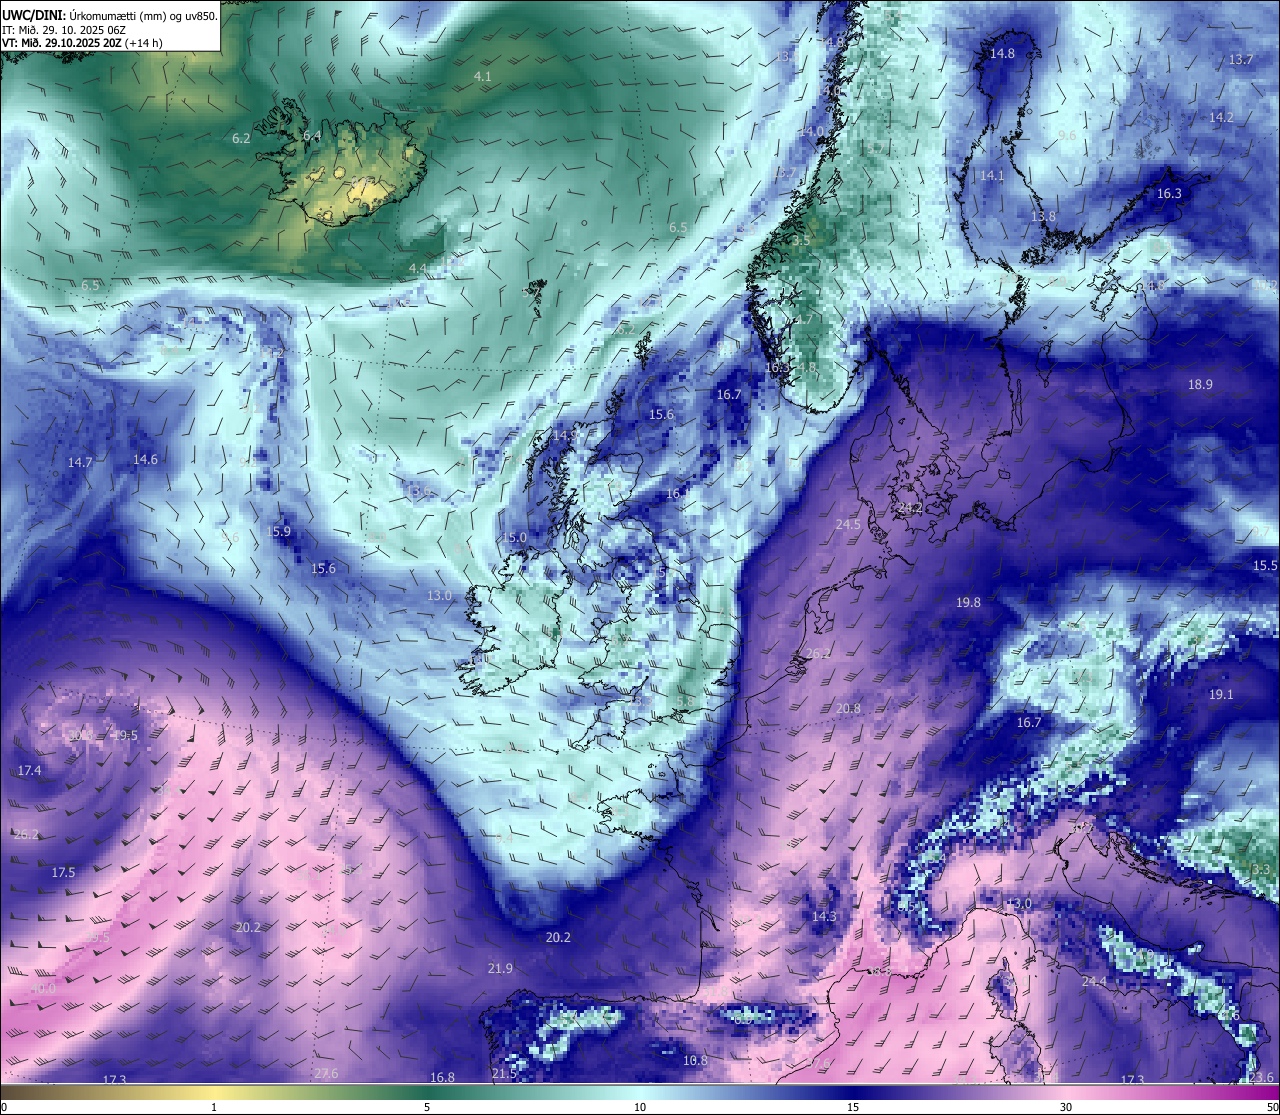Viewport: 1280px width, 1115px height.
Task: Click the 15.0 value near Northern Ireland
Action: pos(514,538)
